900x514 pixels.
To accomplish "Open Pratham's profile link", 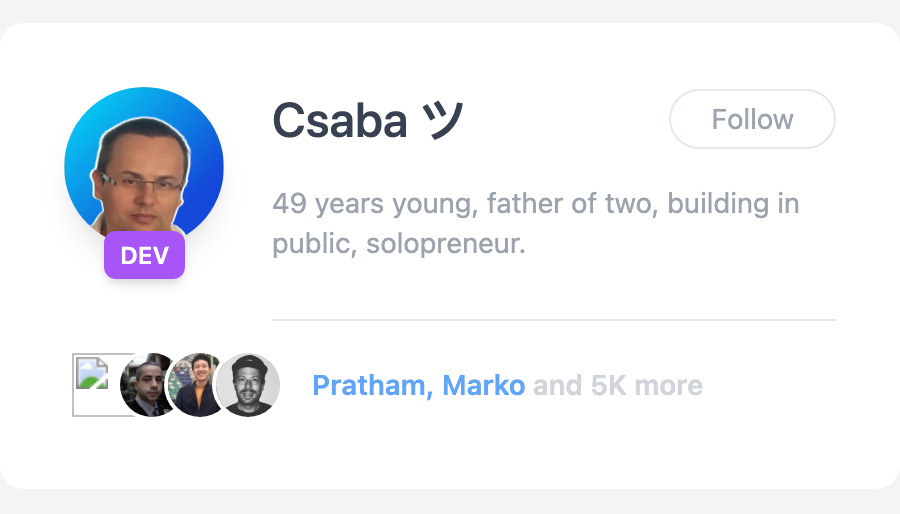I will pyautogui.click(x=371, y=385).
